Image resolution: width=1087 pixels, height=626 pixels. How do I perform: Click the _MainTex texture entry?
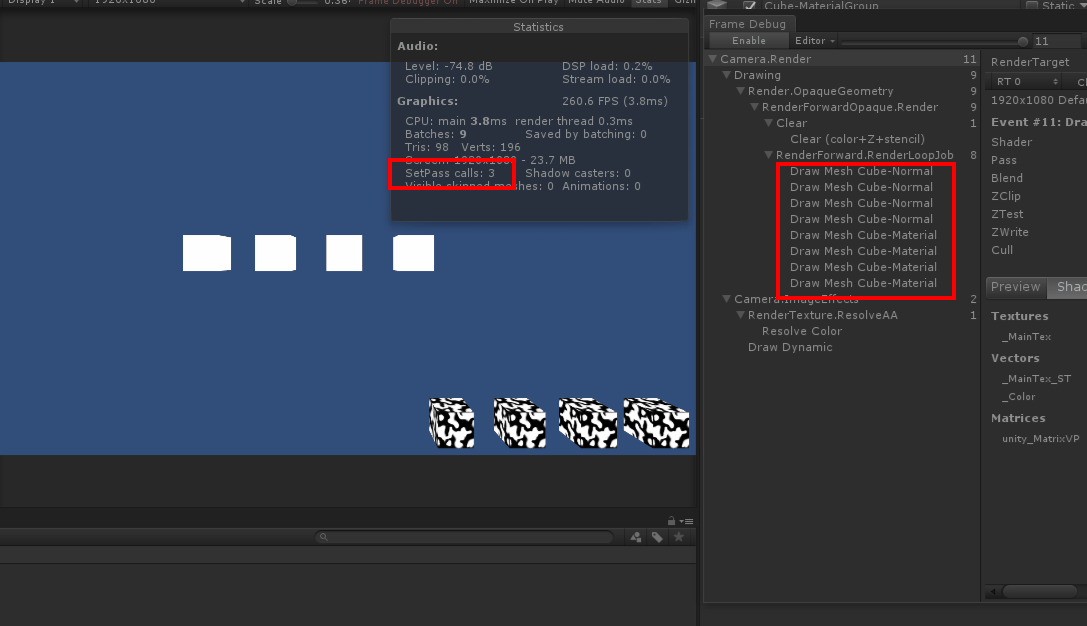tap(1026, 336)
